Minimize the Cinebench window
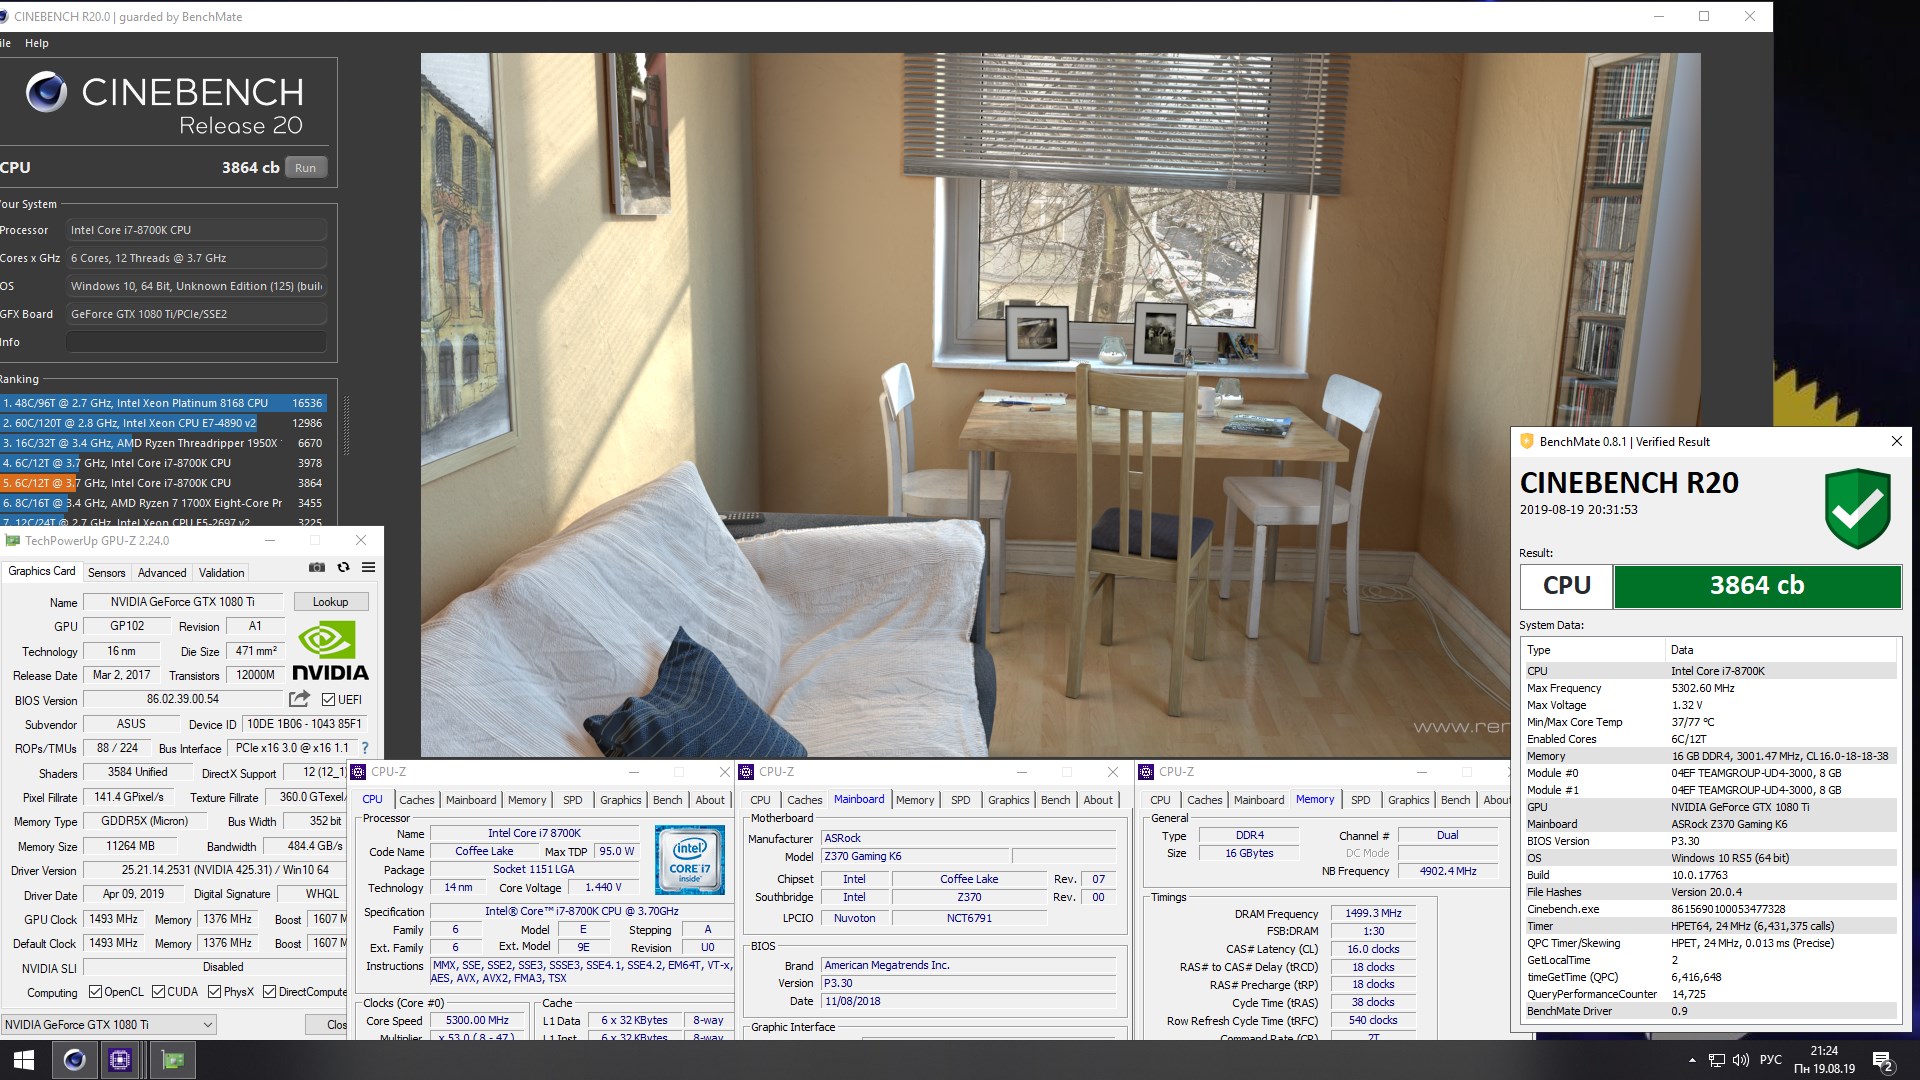The image size is (1920, 1080). coord(1659,16)
